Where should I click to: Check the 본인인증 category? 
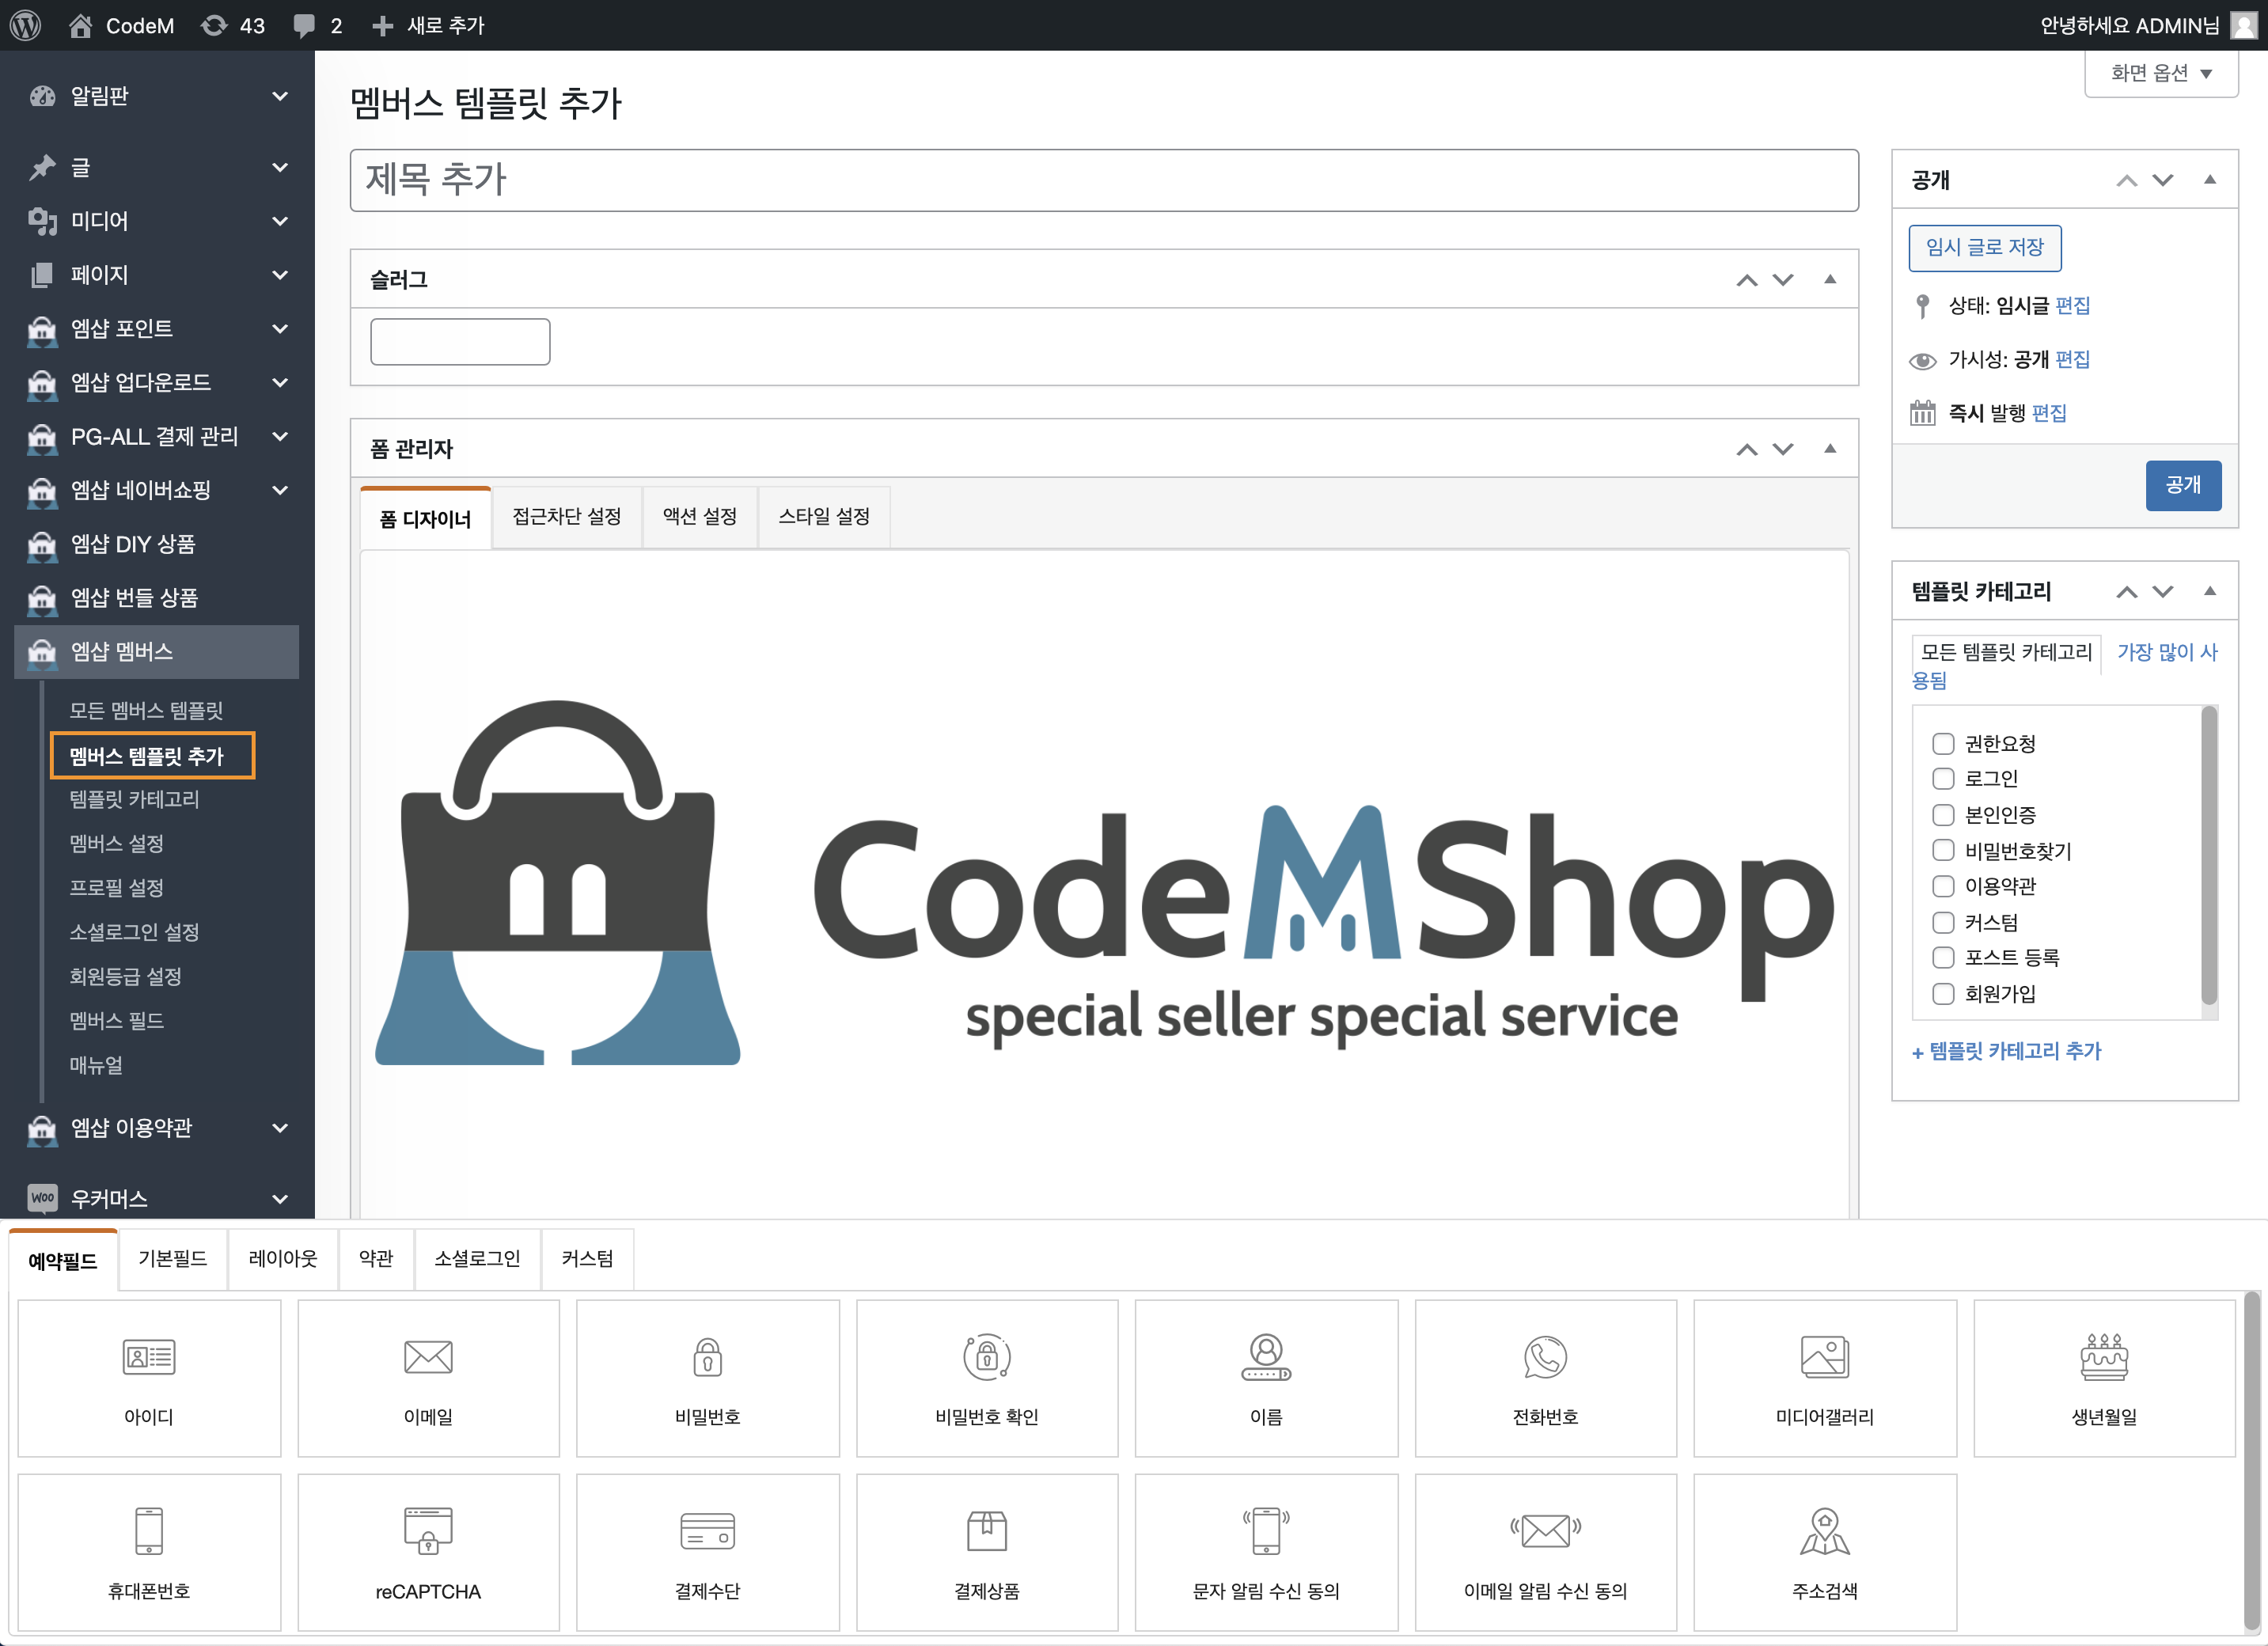[1943, 814]
